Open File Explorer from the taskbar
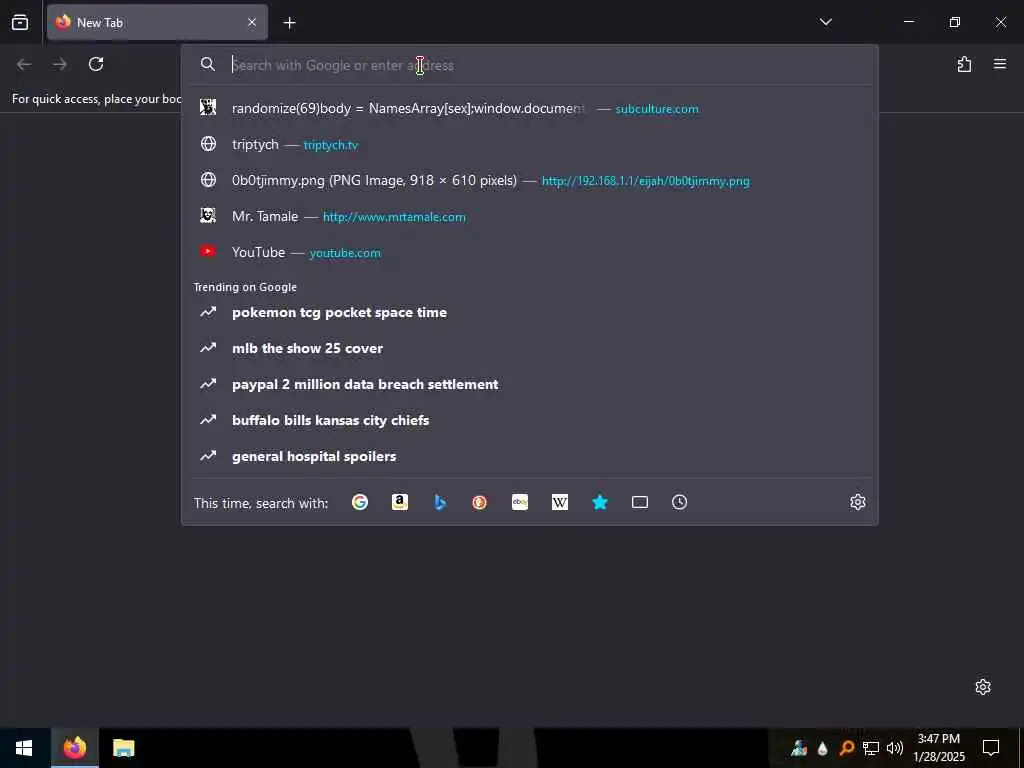The width and height of the screenshot is (1024, 768). click(123, 748)
